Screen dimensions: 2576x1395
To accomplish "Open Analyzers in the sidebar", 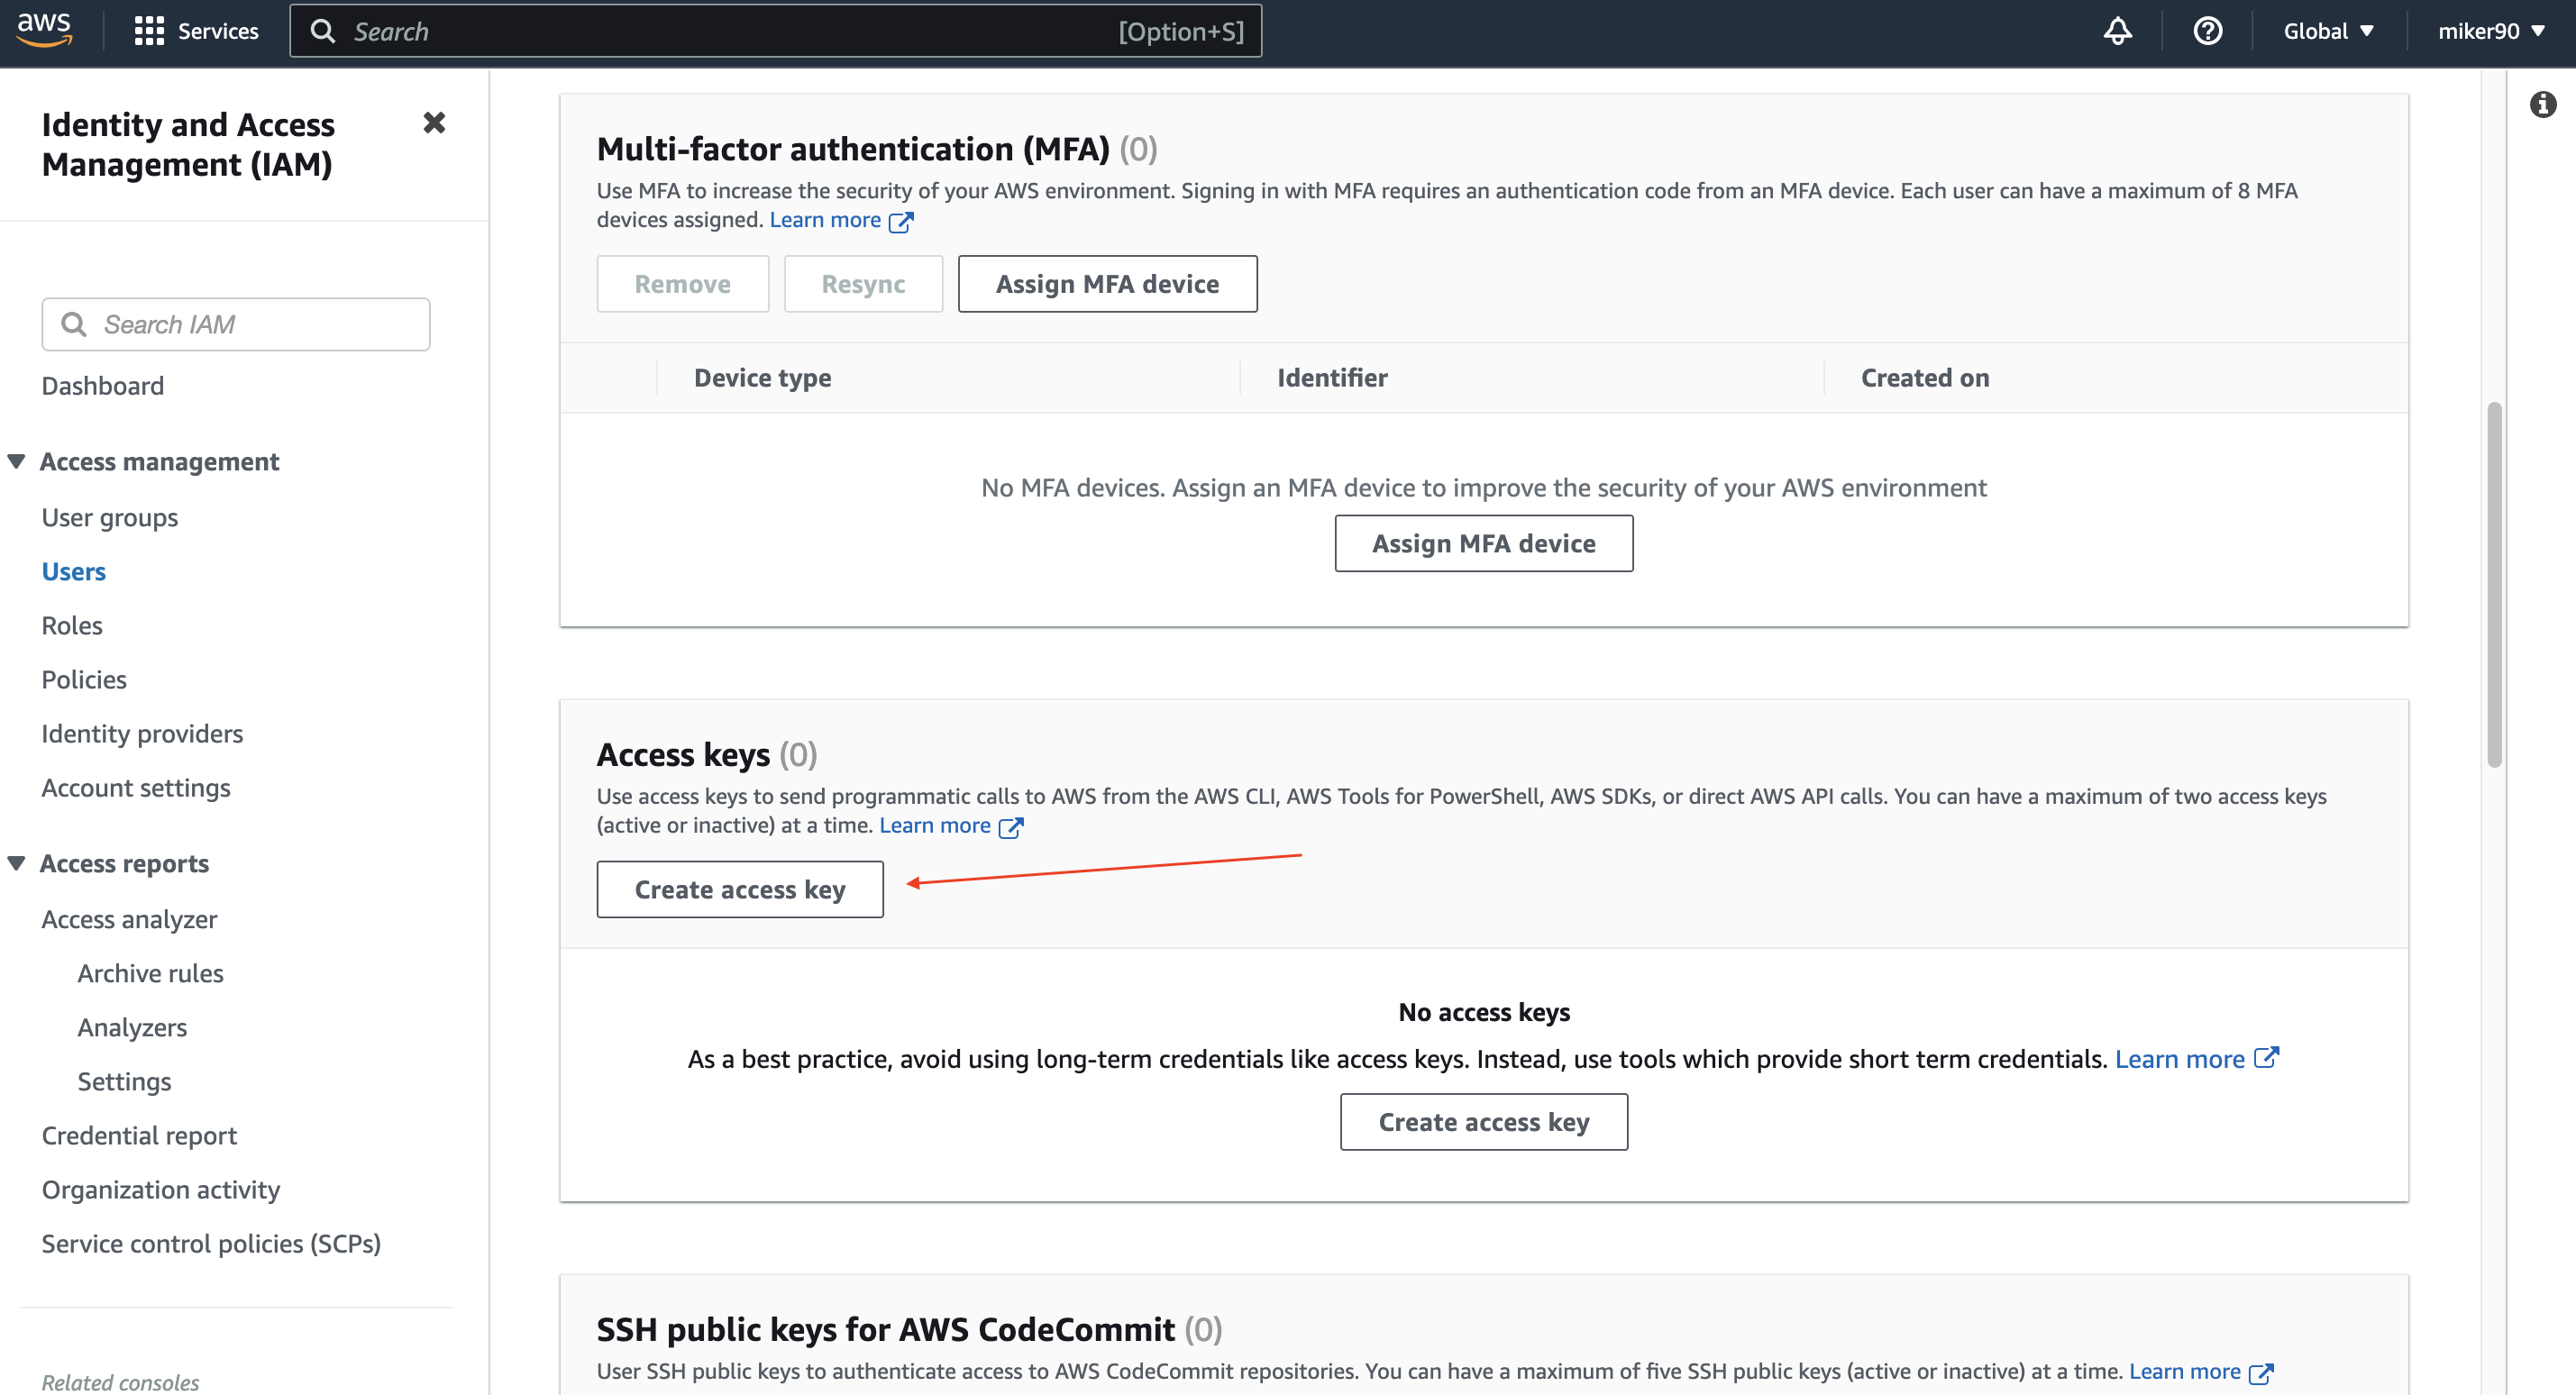I will (132, 1027).
